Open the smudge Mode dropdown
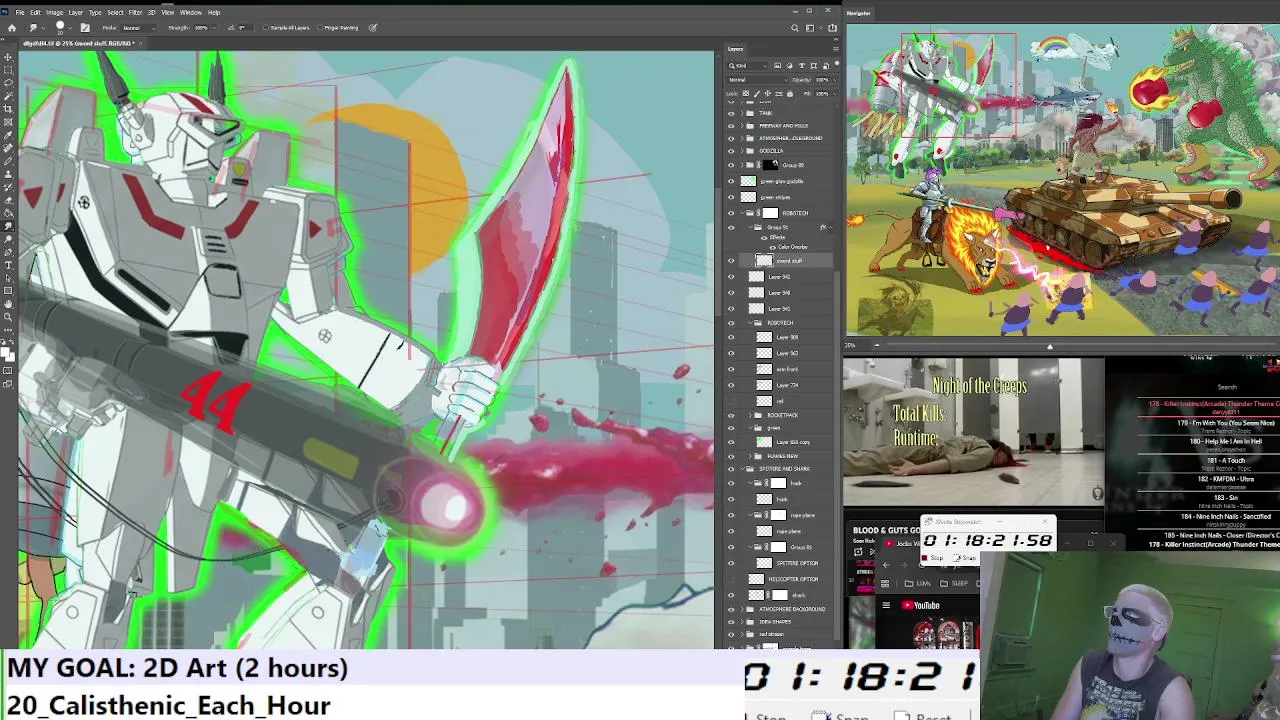The image size is (1280, 720). tap(140, 28)
